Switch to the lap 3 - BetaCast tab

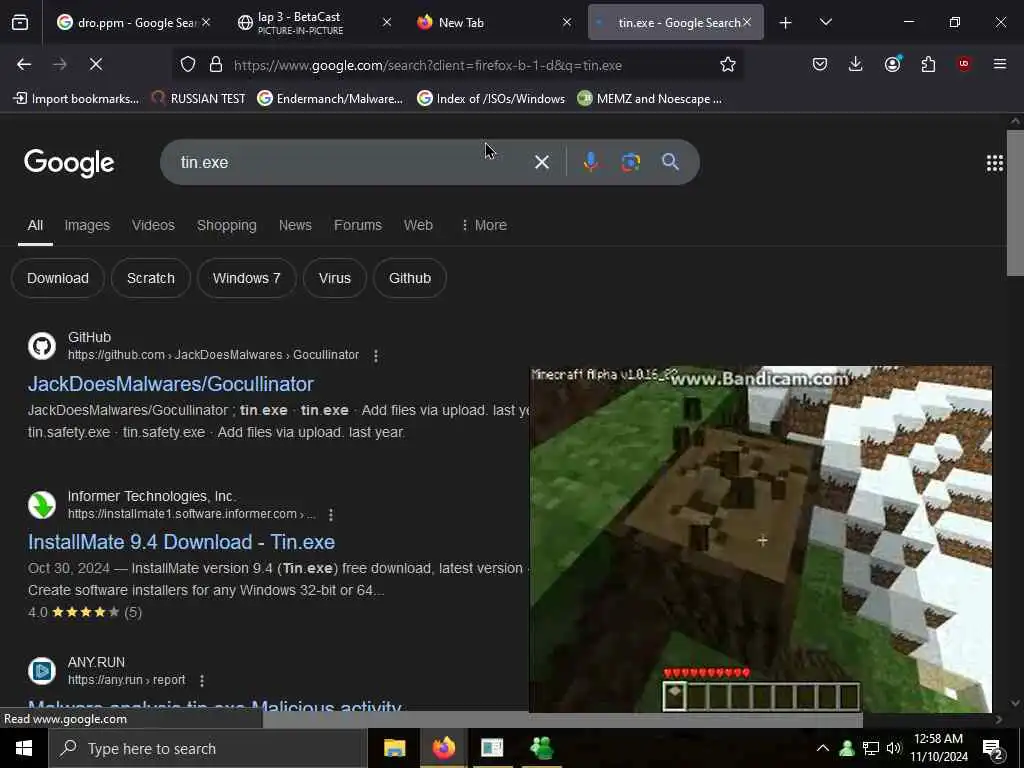(305, 23)
